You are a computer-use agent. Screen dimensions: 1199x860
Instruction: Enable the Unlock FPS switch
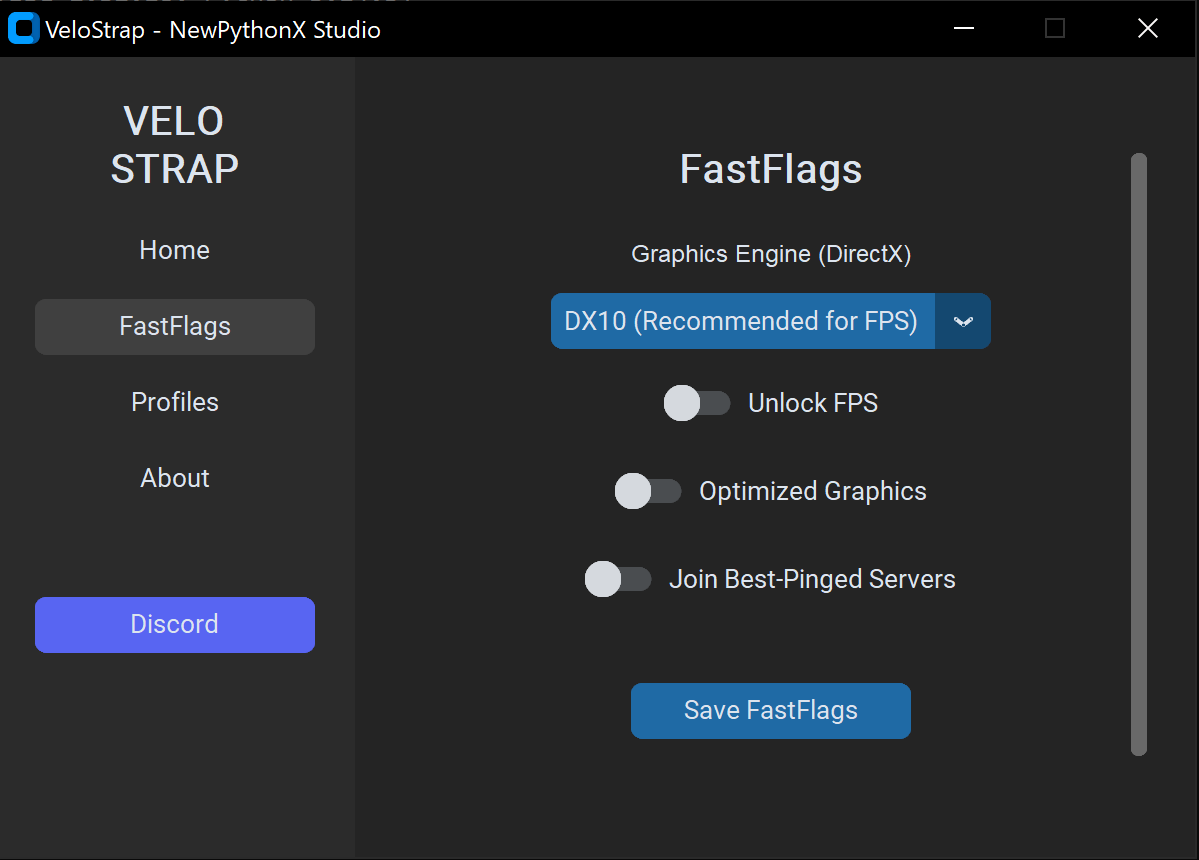pyautogui.click(x=697, y=403)
